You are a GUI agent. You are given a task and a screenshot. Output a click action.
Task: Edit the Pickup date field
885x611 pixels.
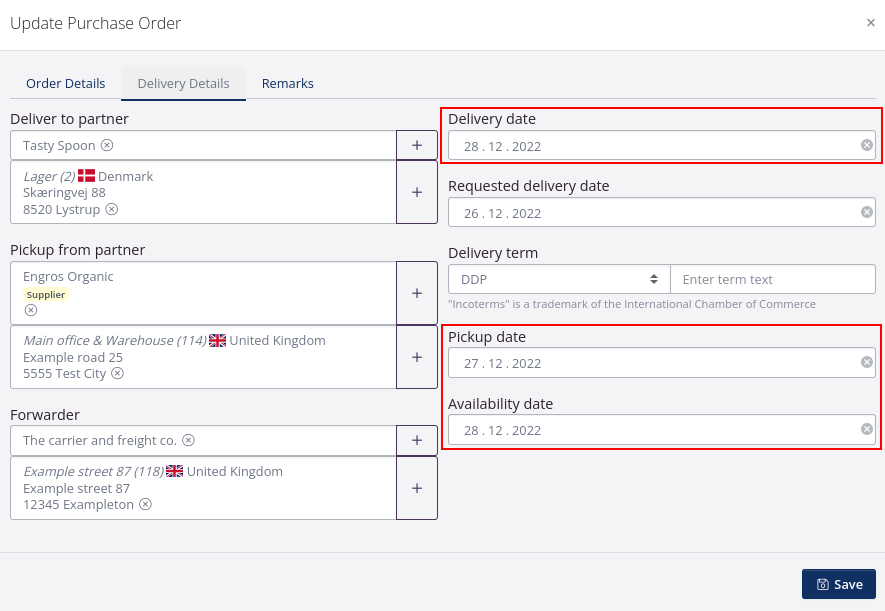pos(650,363)
